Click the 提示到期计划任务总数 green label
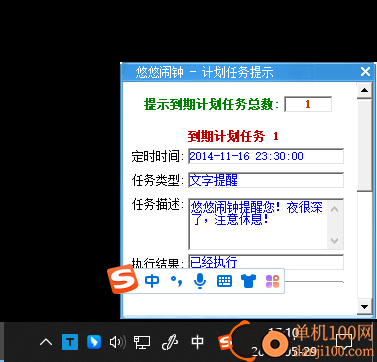The height and width of the screenshot is (362, 377). (211, 104)
